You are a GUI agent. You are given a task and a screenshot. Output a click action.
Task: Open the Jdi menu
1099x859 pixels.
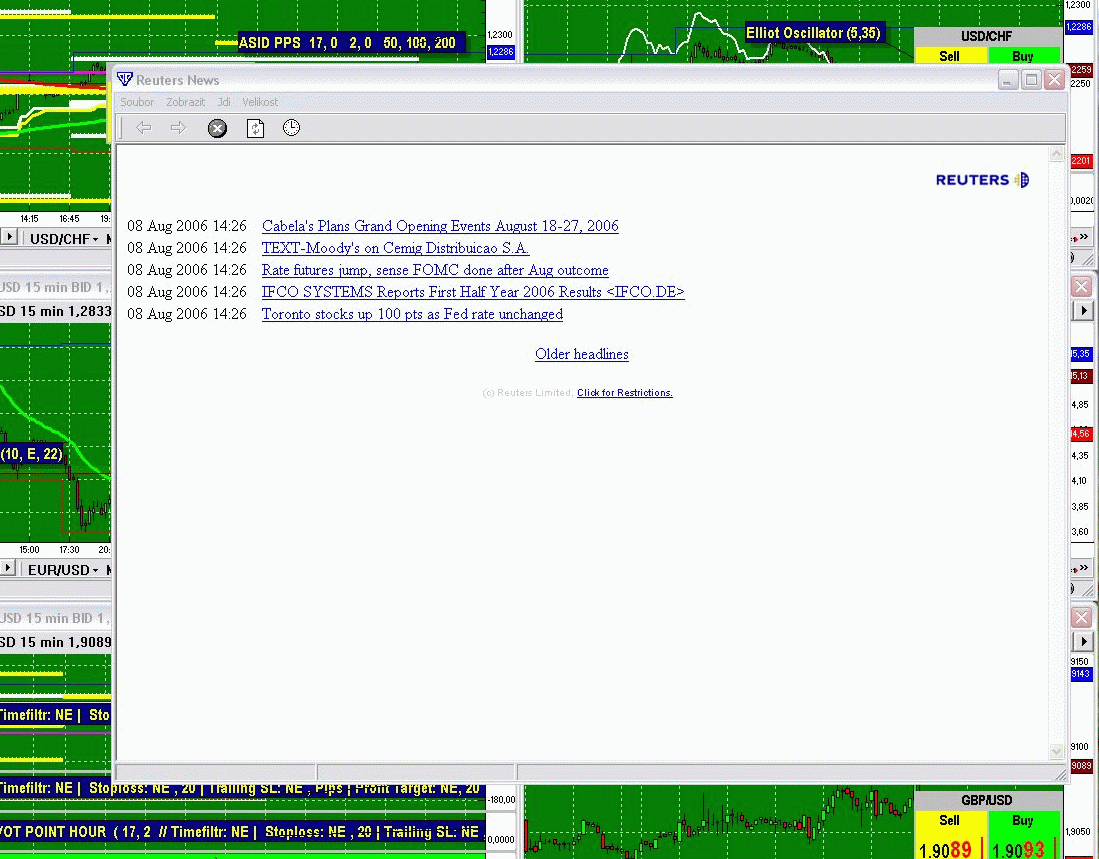coord(224,102)
